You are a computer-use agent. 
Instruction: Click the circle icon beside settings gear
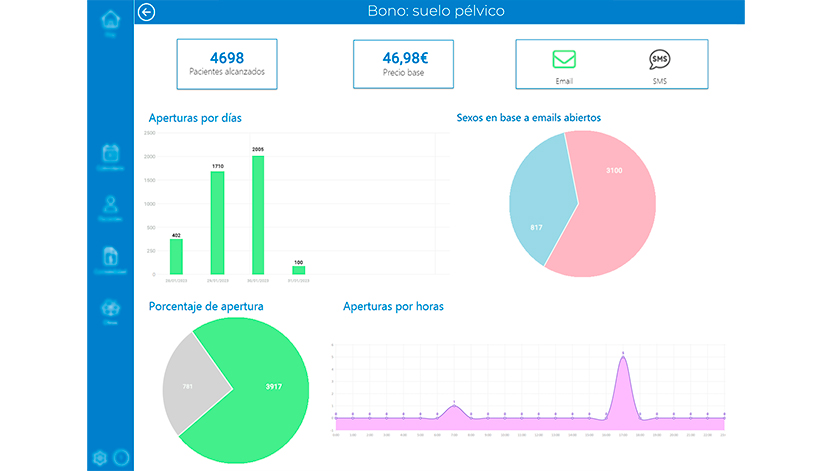point(121,458)
